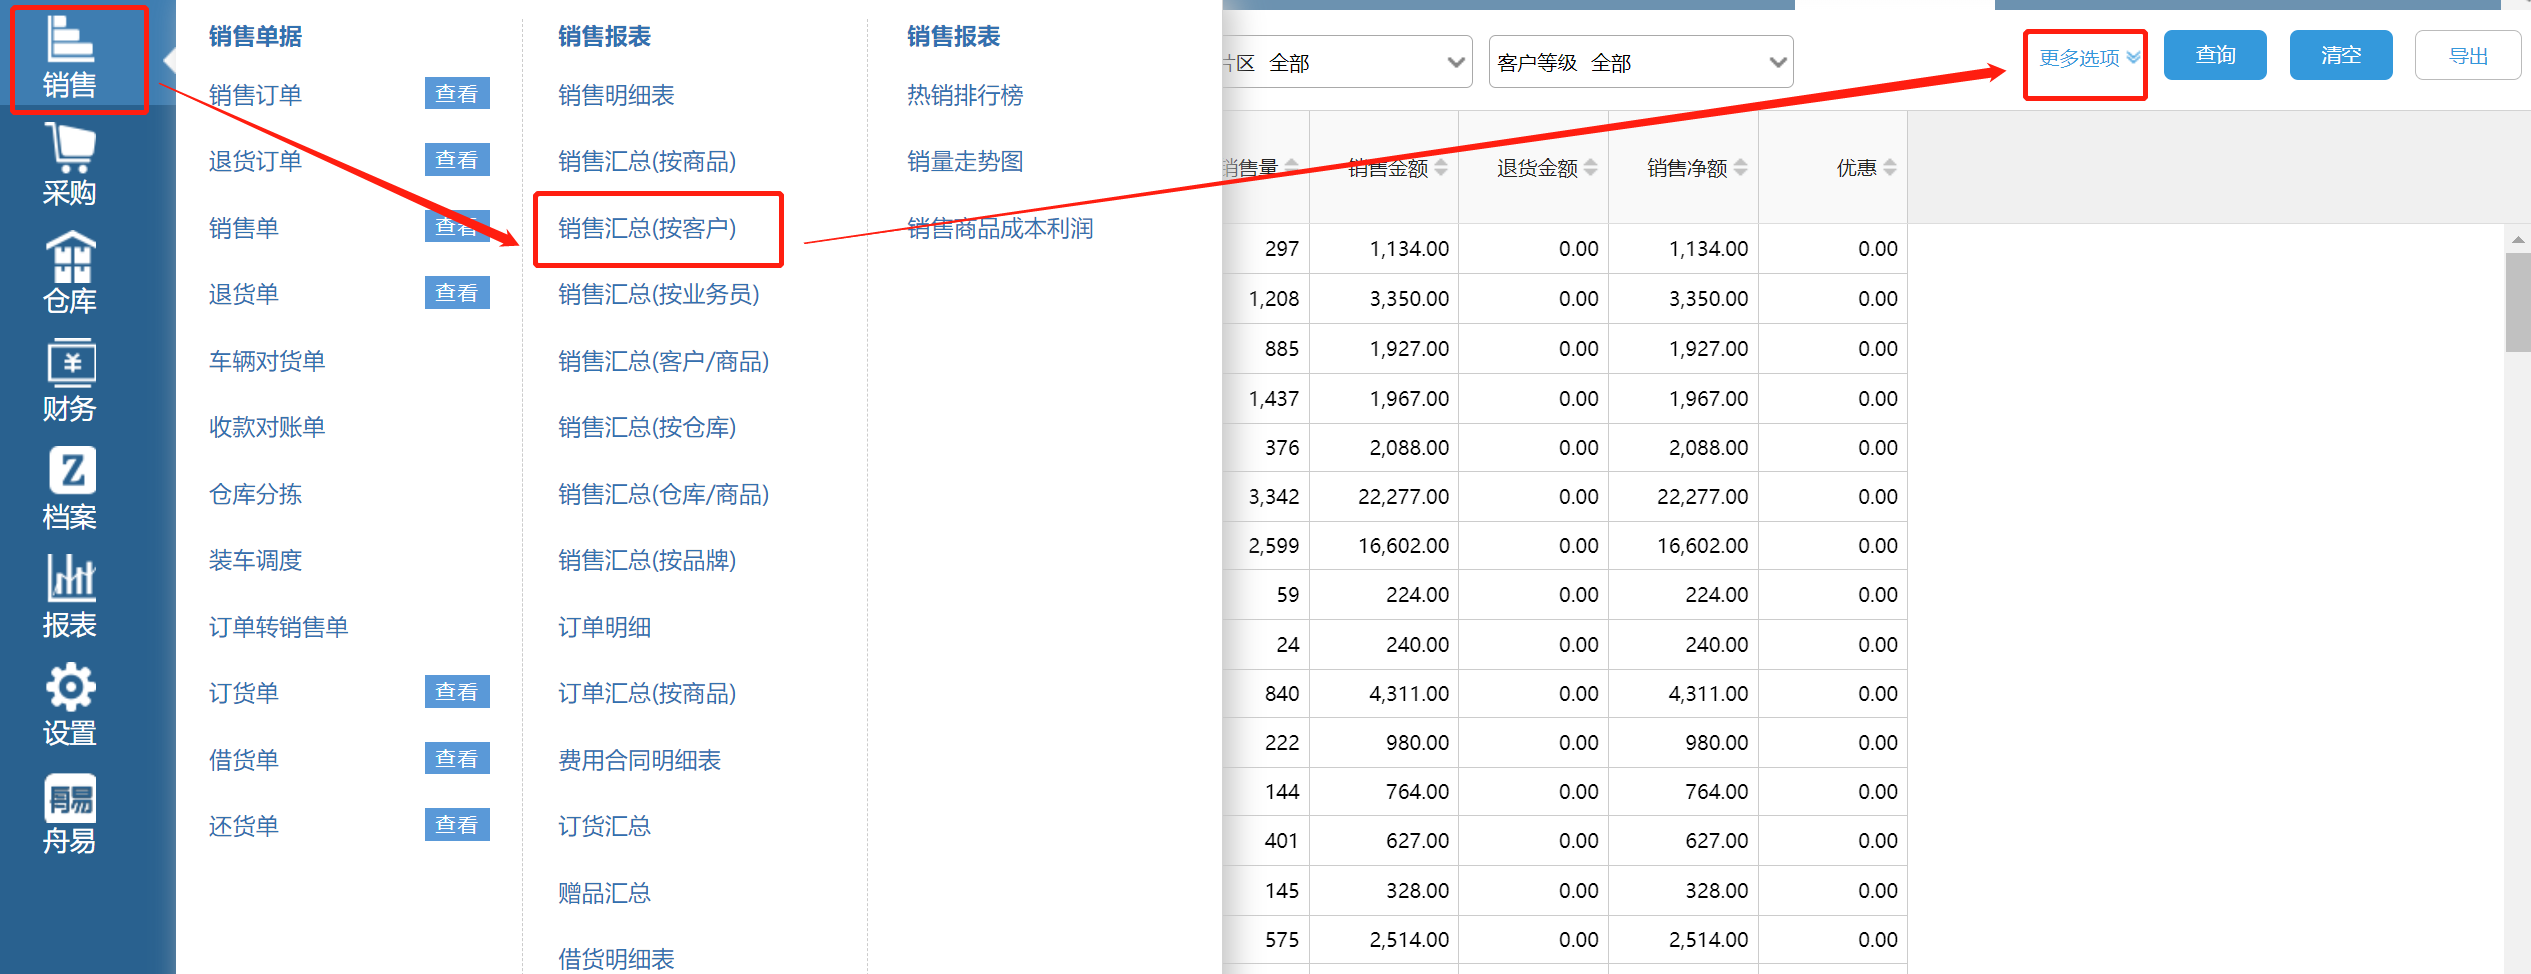Open 销售汇总(按业务员) report
The width and height of the screenshot is (2531, 974).
coord(659,294)
